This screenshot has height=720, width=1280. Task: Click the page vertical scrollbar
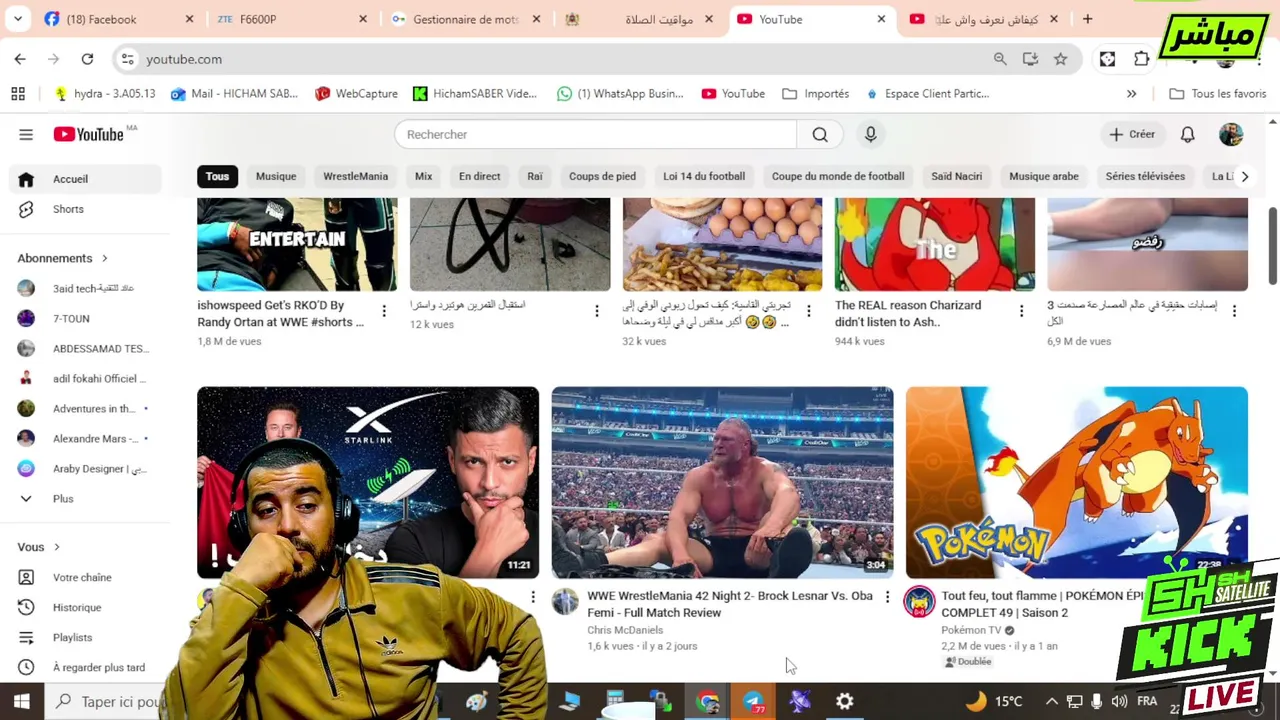[x=1272, y=245]
